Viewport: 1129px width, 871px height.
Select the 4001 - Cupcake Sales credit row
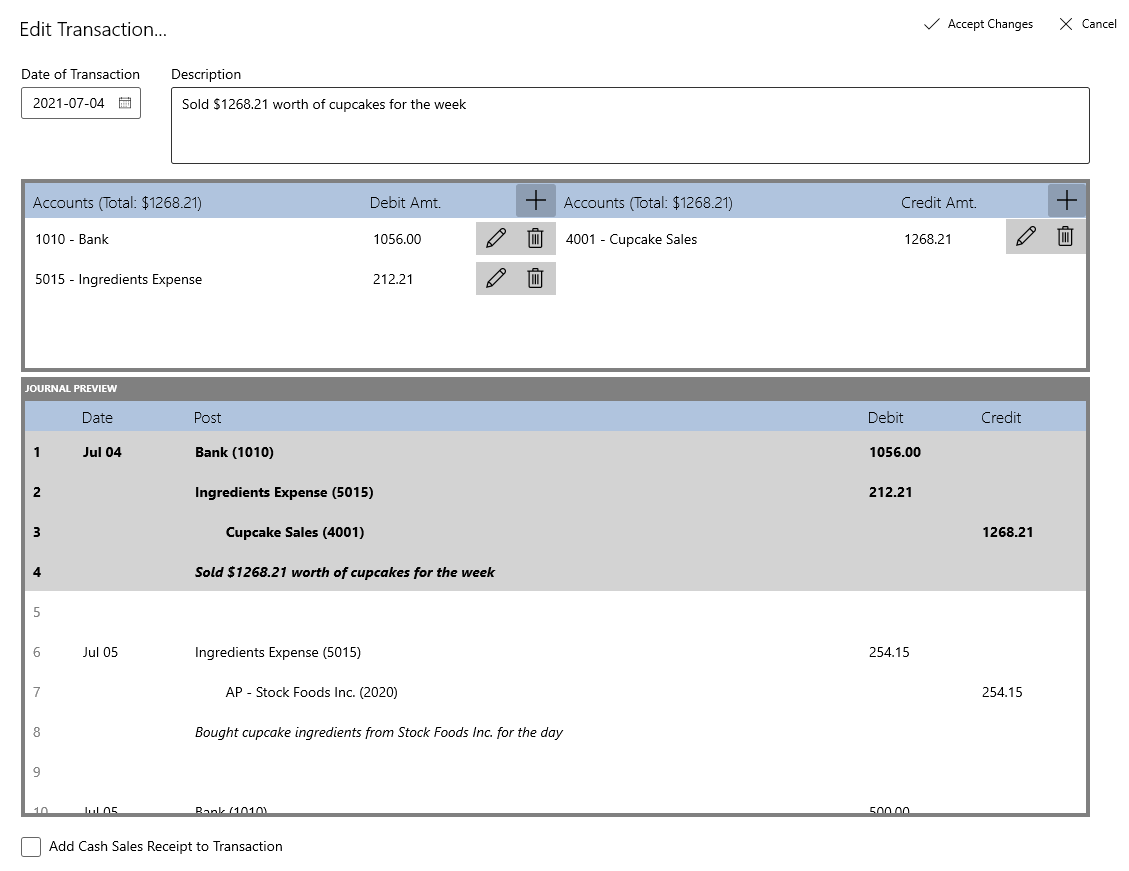(730, 239)
